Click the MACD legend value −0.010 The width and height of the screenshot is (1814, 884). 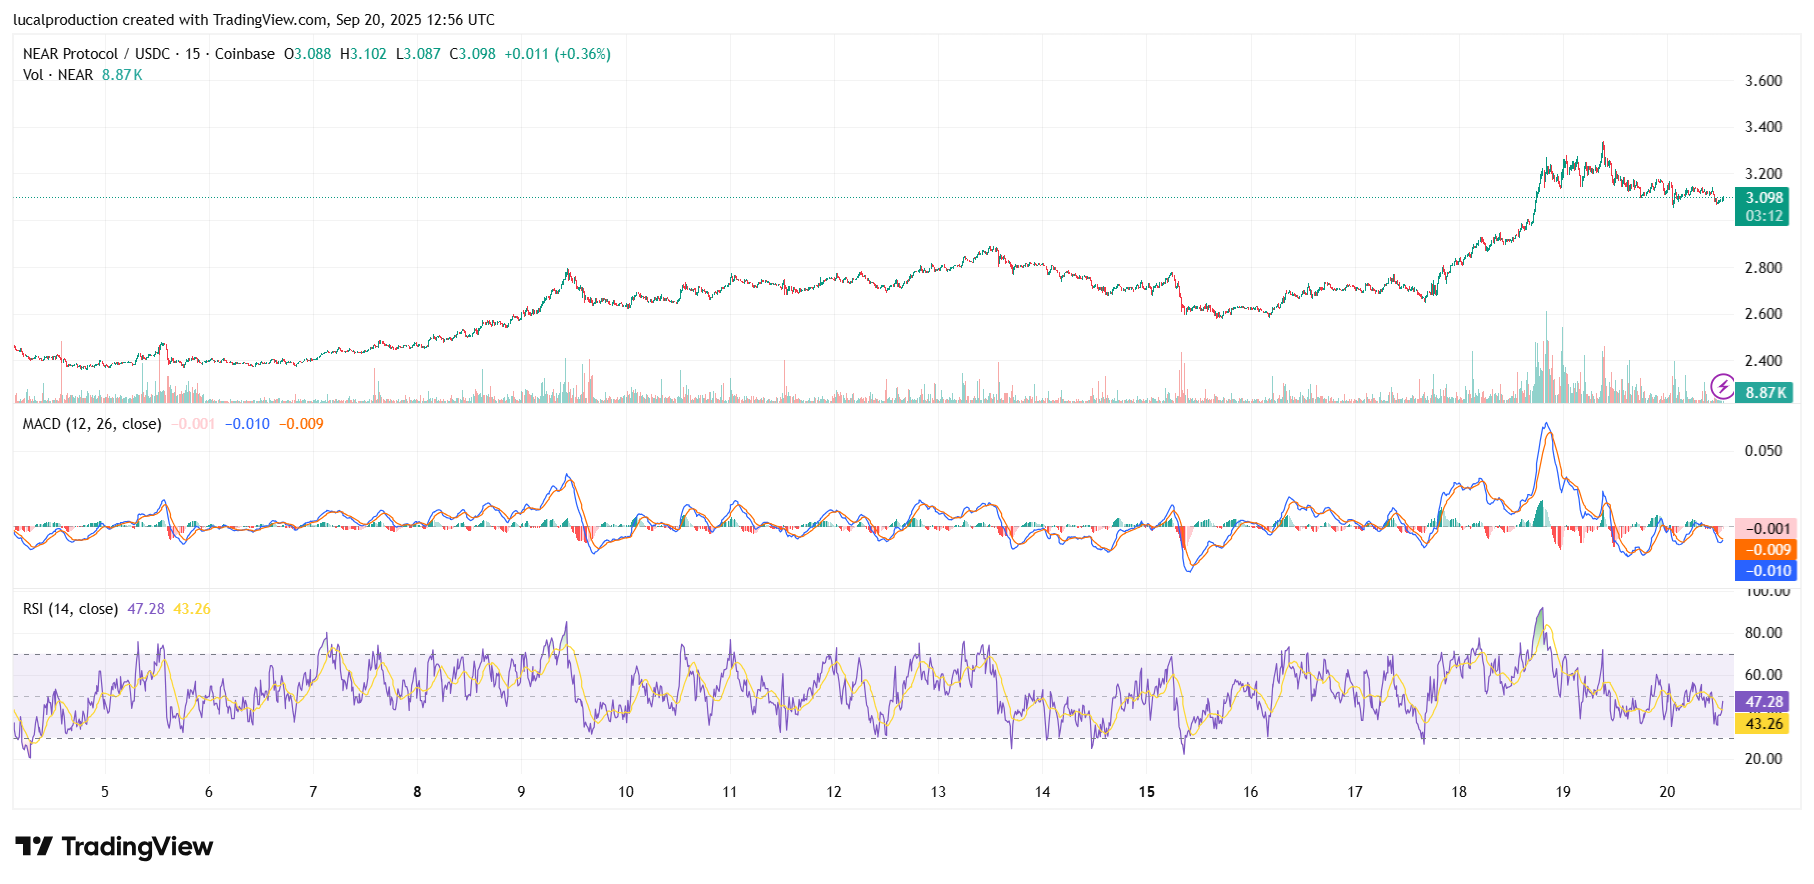(247, 424)
